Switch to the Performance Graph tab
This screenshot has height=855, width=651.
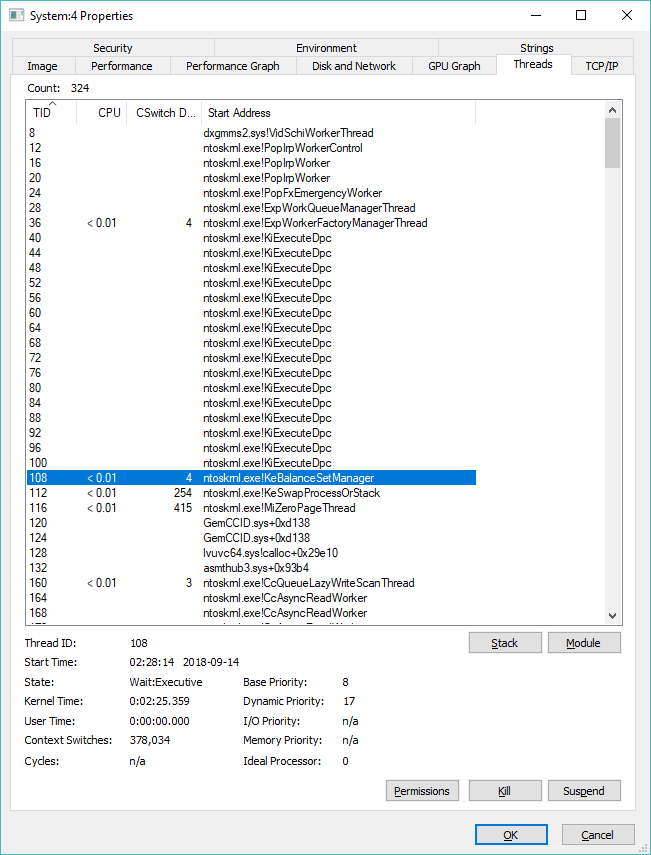[232, 66]
